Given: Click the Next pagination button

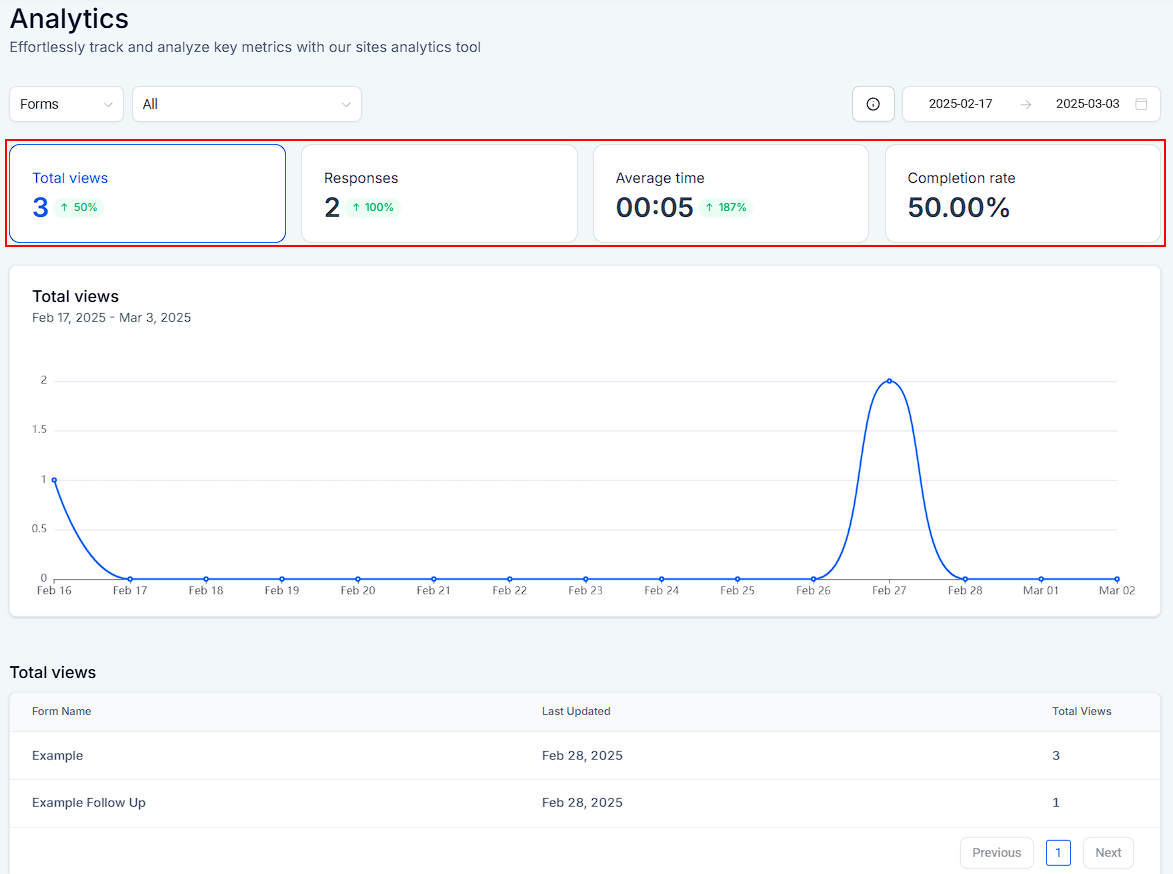Looking at the screenshot, I should pos(1108,853).
